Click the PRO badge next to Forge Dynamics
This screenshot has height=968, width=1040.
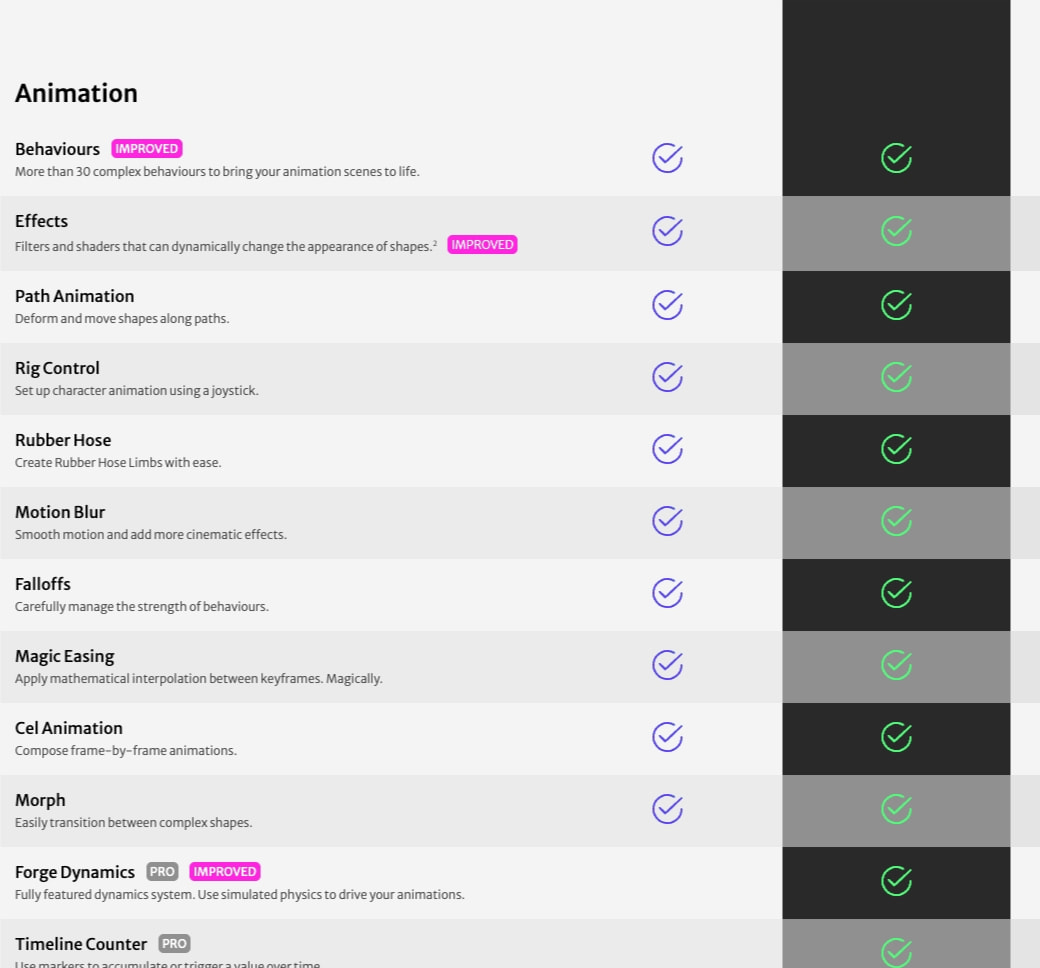(x=162, y=872)
